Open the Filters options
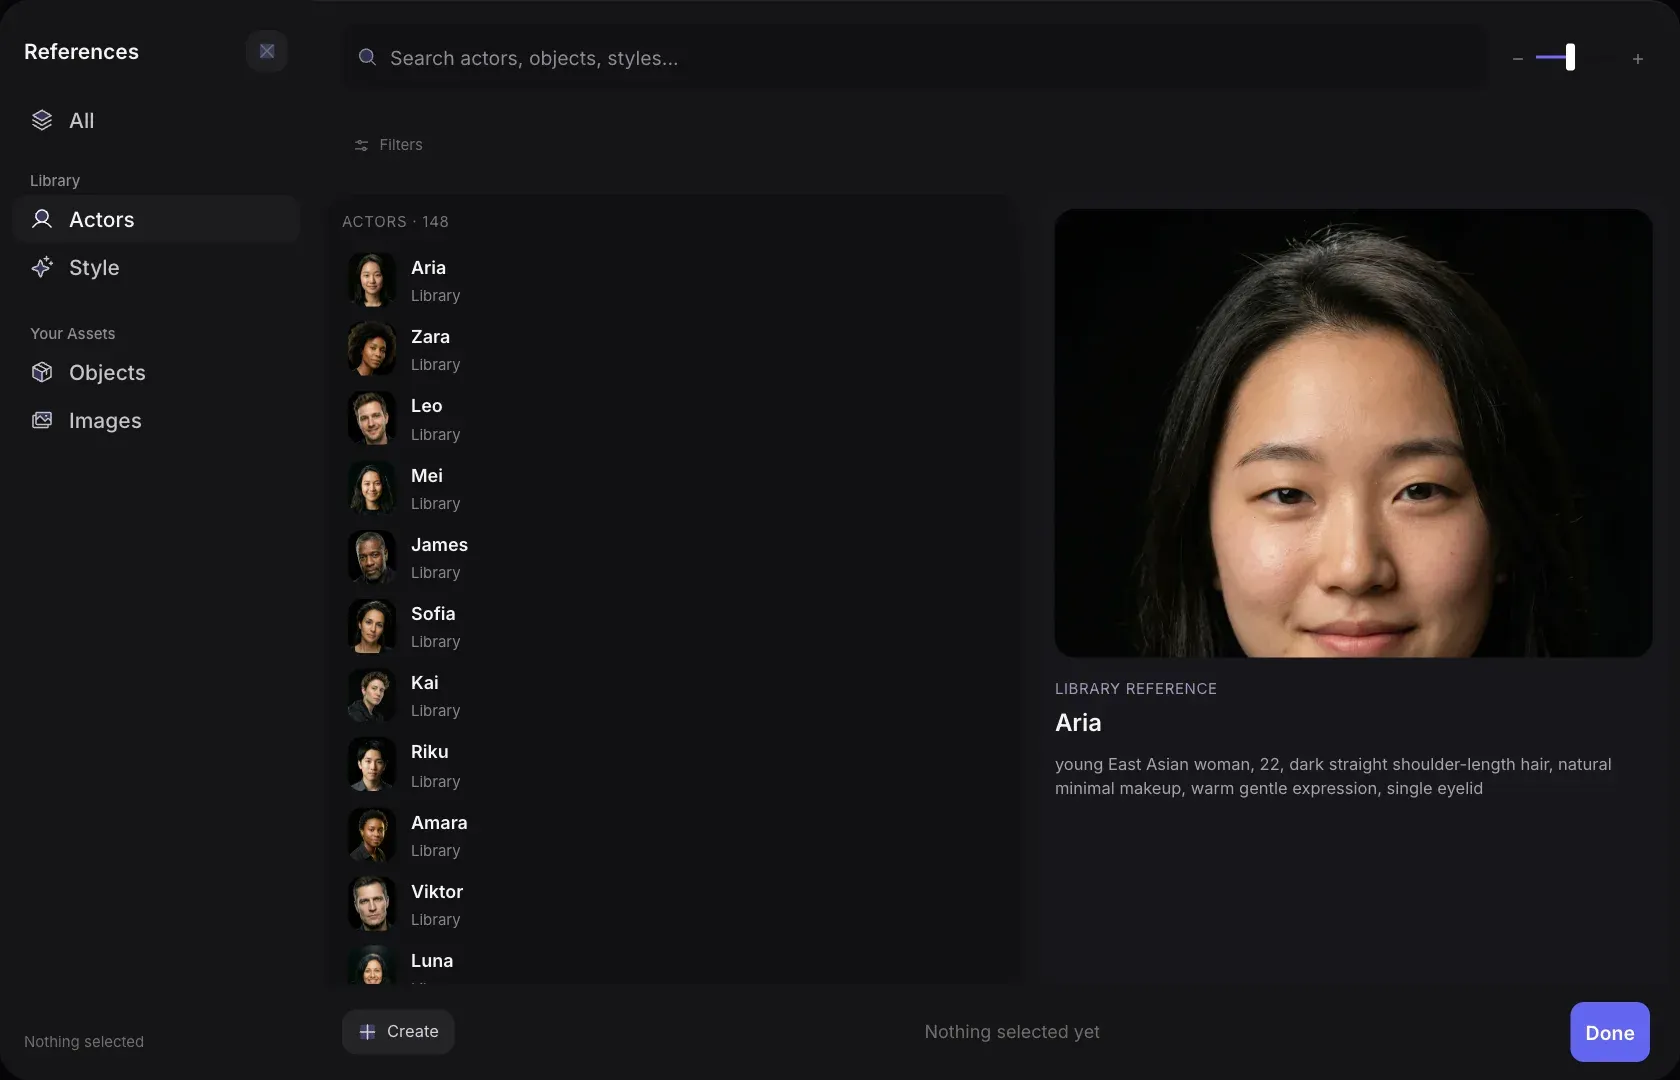Viewport: 1680px width, 1080px height. 388,145
